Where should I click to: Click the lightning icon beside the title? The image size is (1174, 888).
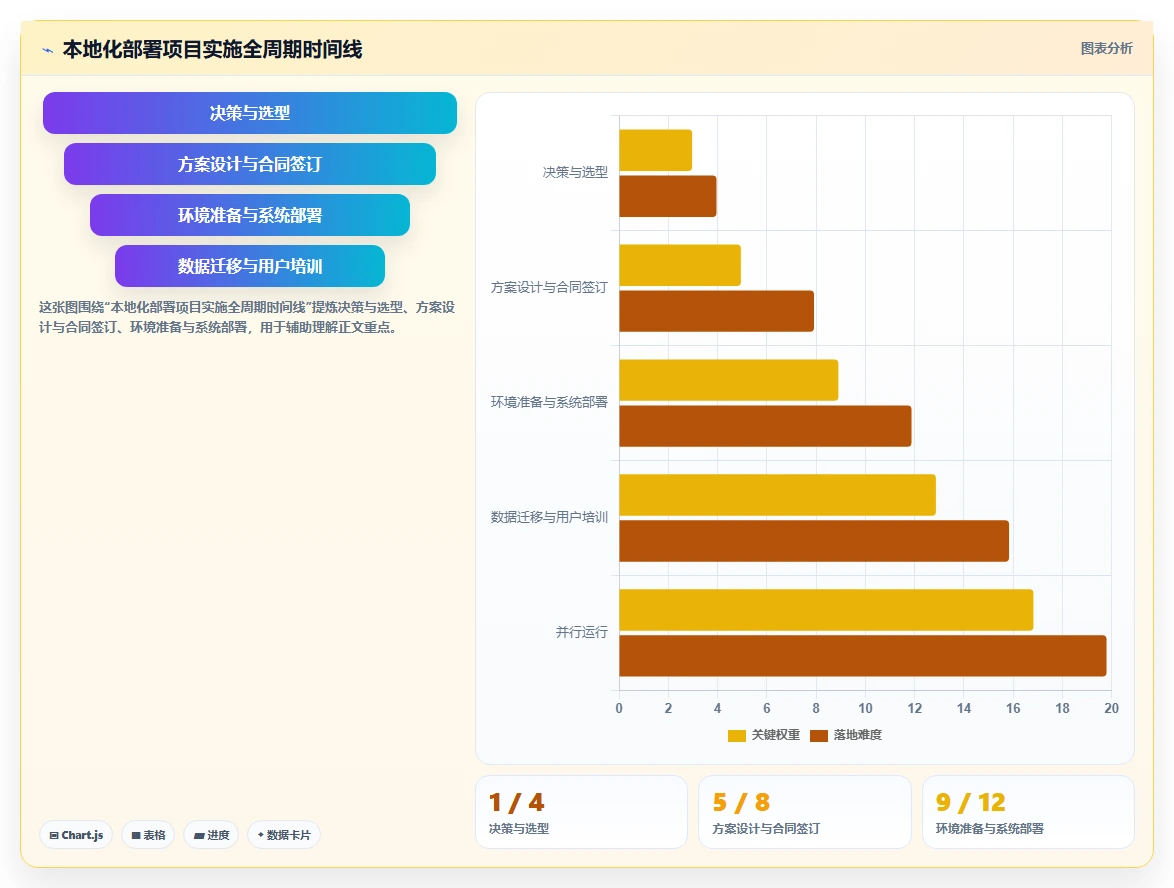[x=48, y=50]
